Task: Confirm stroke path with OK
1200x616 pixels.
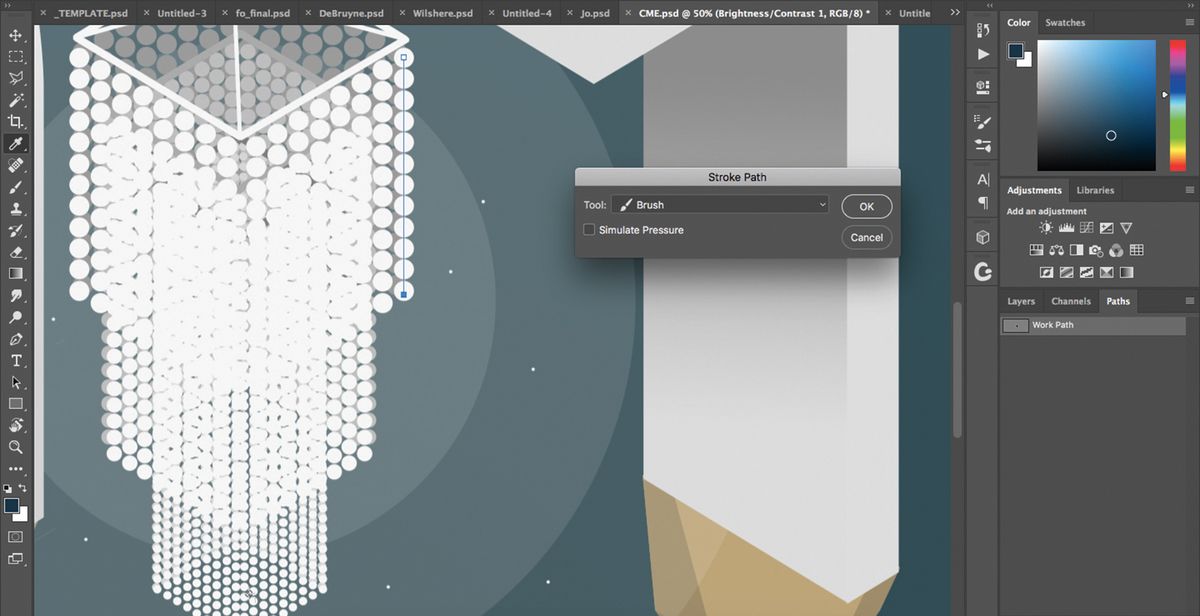Action: 866,206
